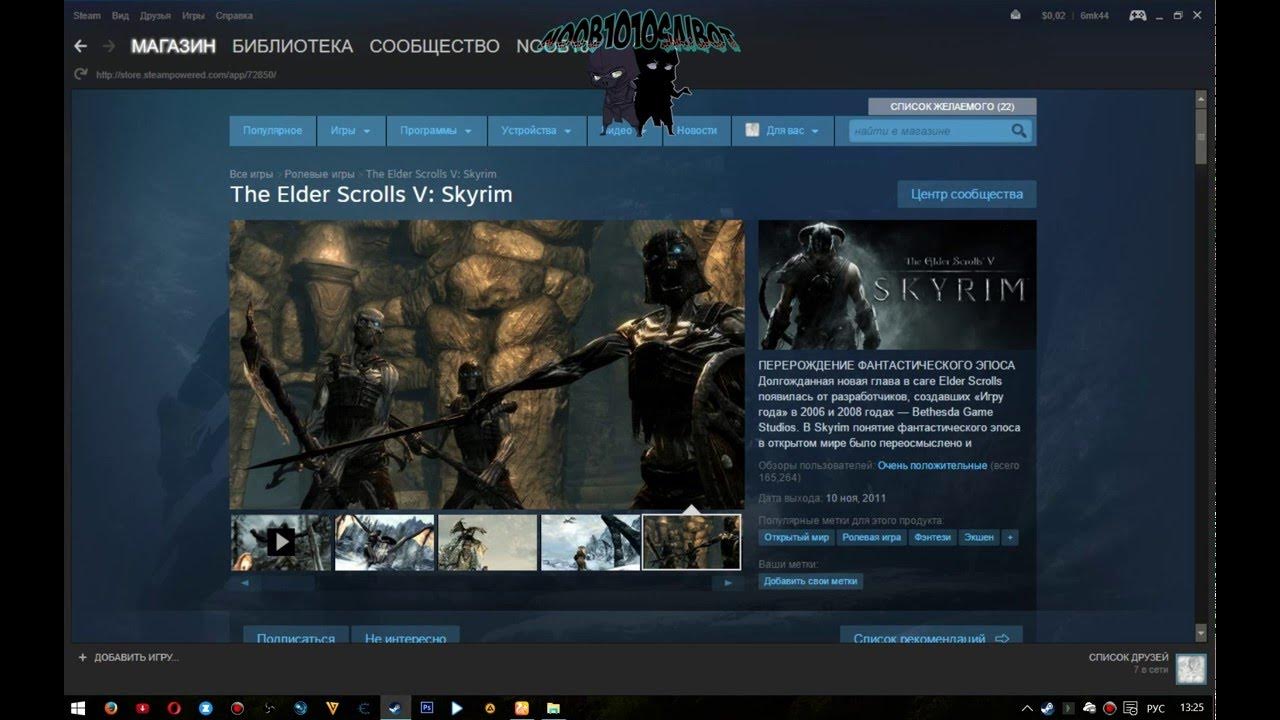Click ДОБАВИТЬ ИГРУ label
The height and width of the screenshot is (720, 1280).
[136, 658]
